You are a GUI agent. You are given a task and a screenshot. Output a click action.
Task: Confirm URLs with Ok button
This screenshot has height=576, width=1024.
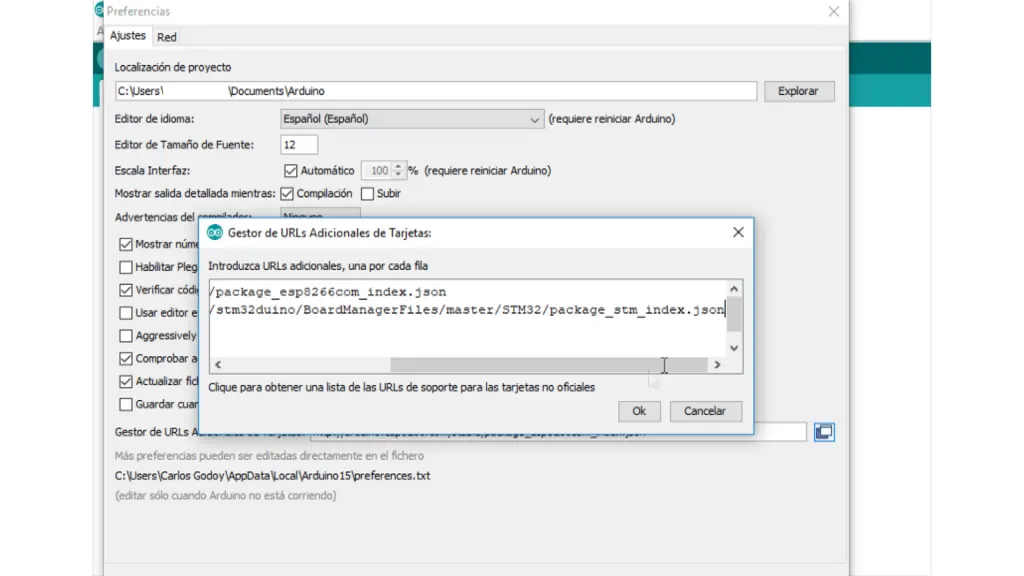(x=639, y=411)
